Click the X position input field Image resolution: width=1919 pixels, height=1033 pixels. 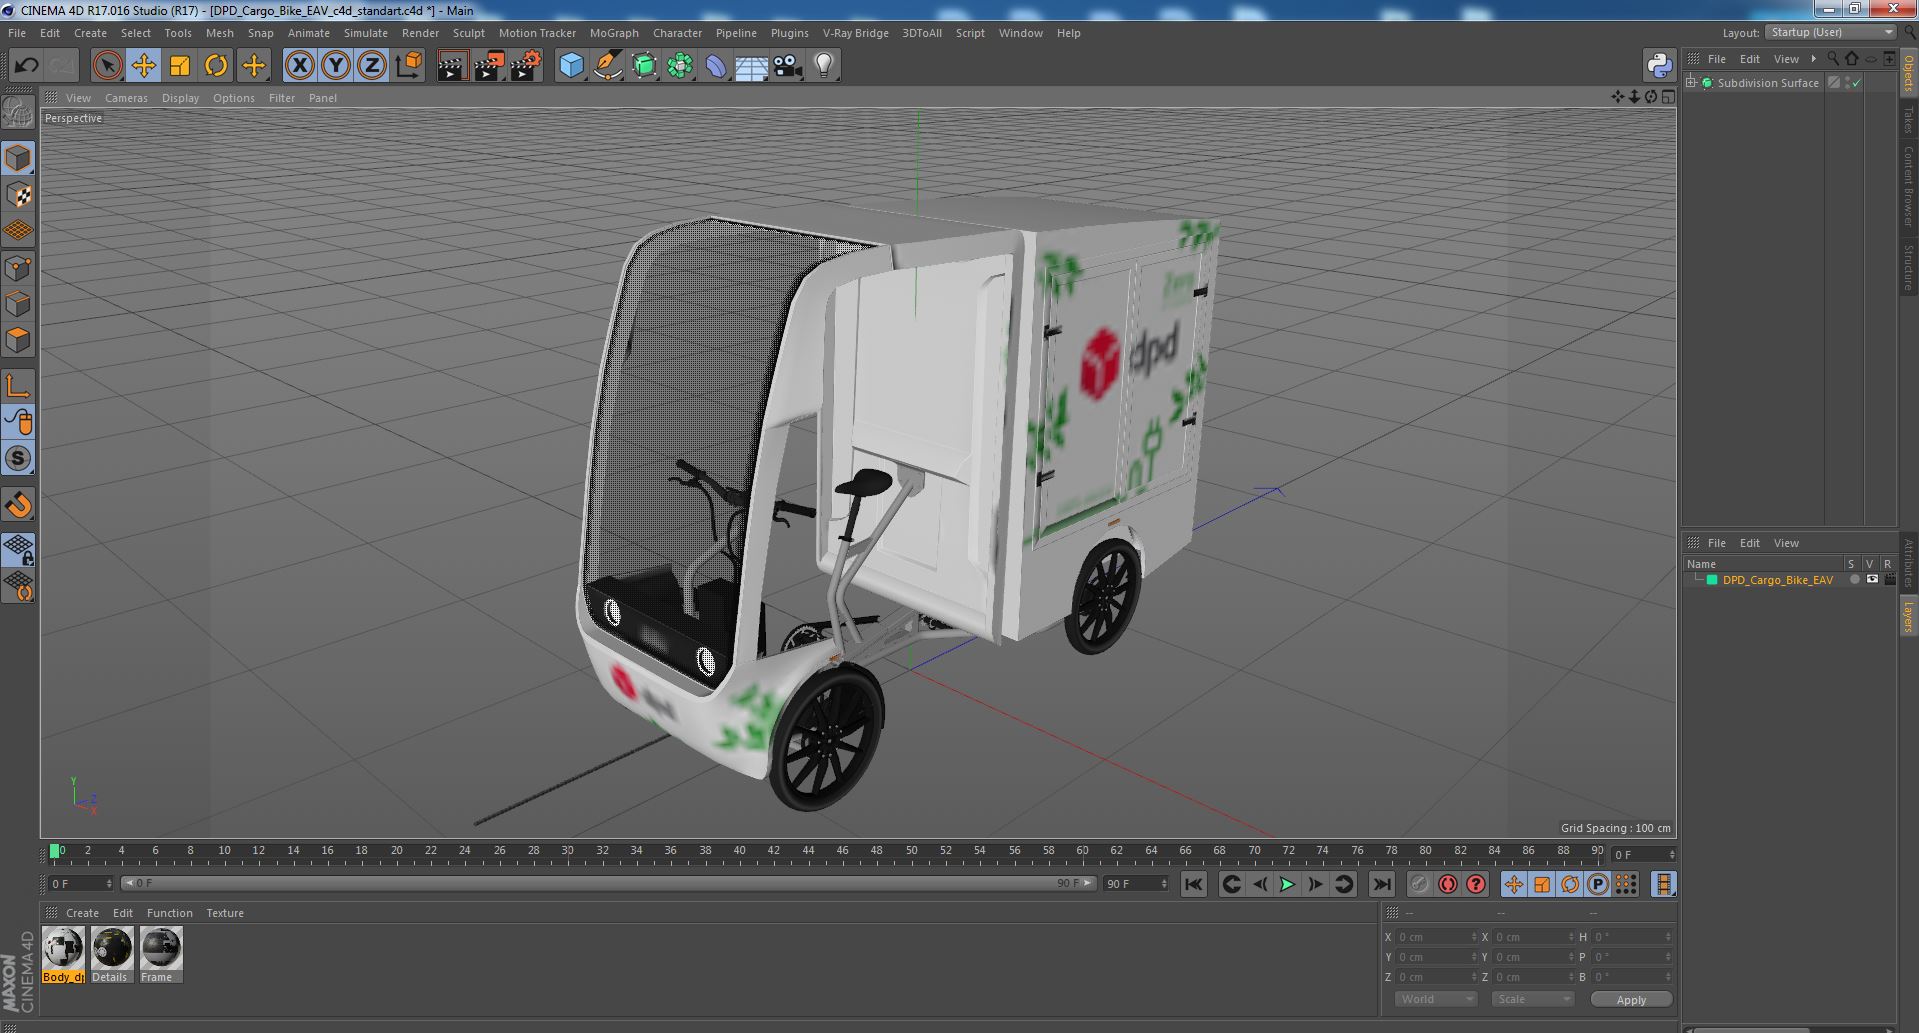[1436, 937]
